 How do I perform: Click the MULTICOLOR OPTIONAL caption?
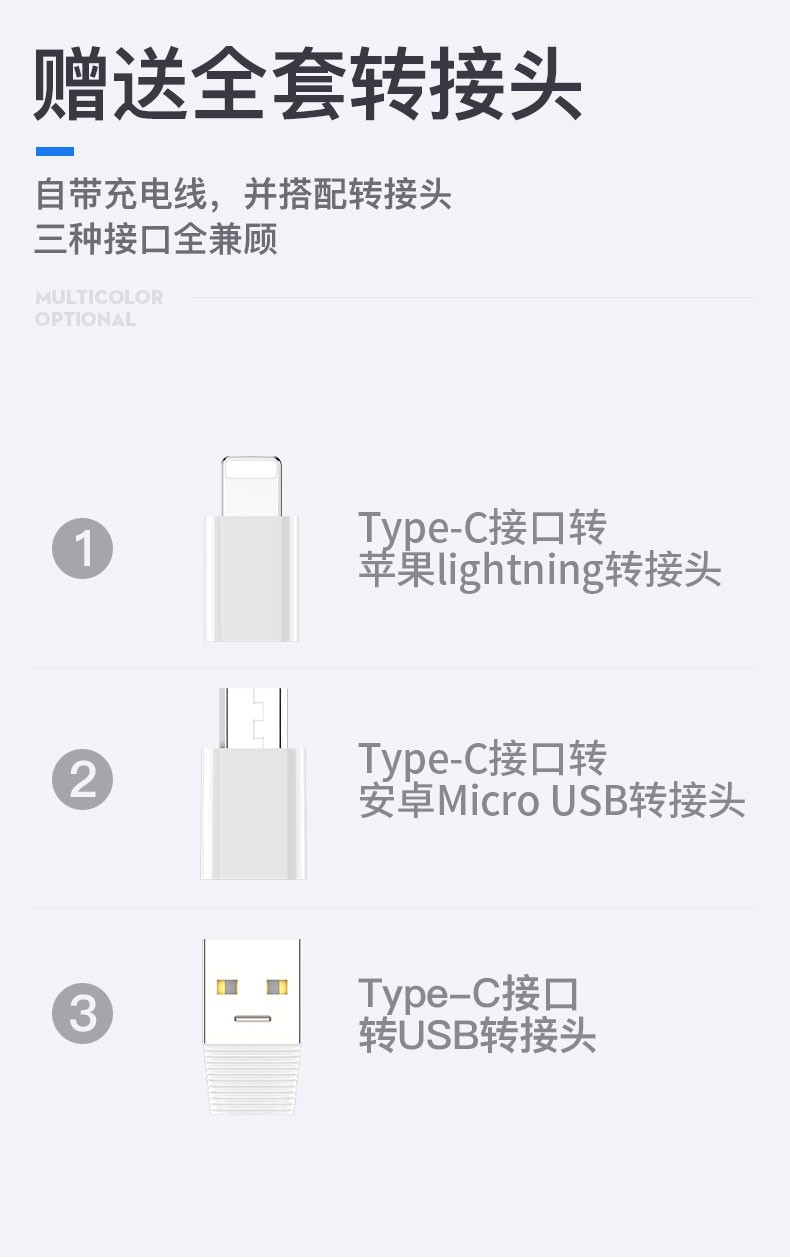pos(99,308)
